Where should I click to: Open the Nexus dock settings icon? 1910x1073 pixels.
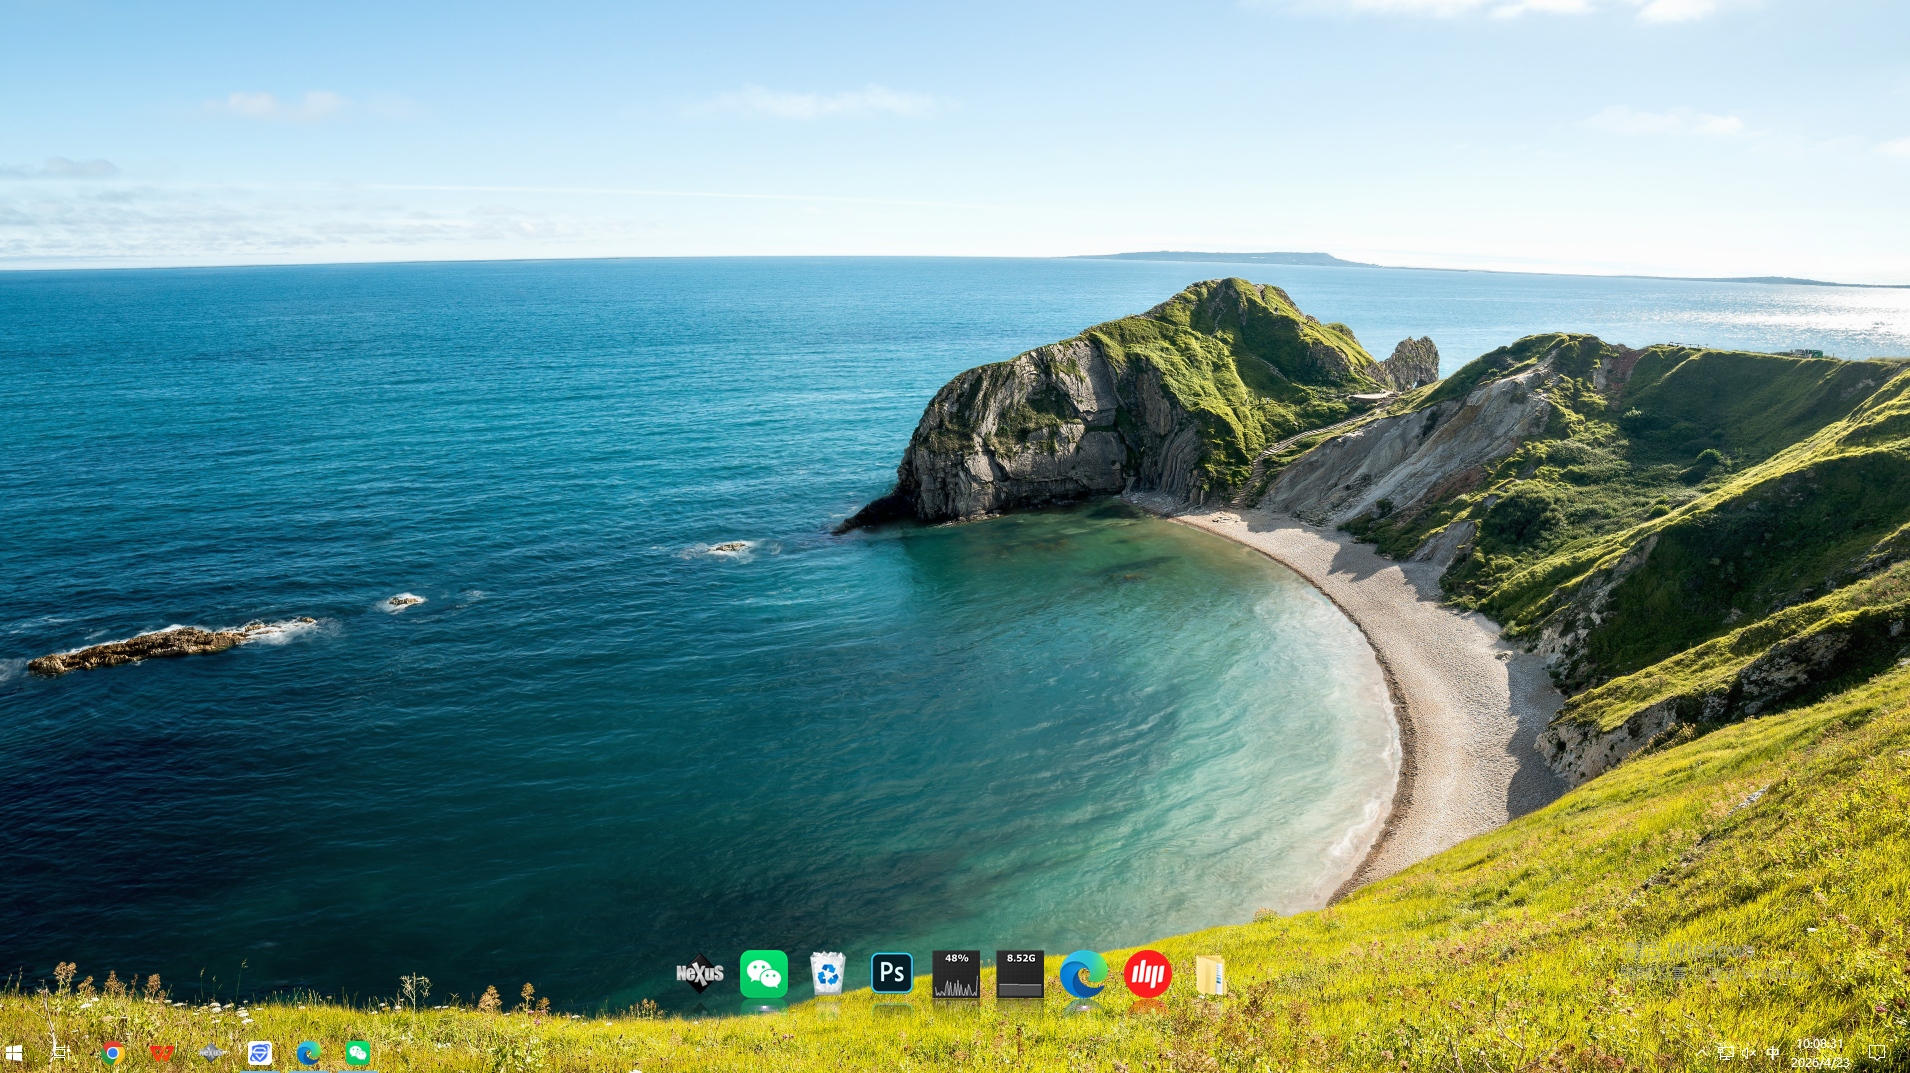pyautogui.click(x=699, y=973)
